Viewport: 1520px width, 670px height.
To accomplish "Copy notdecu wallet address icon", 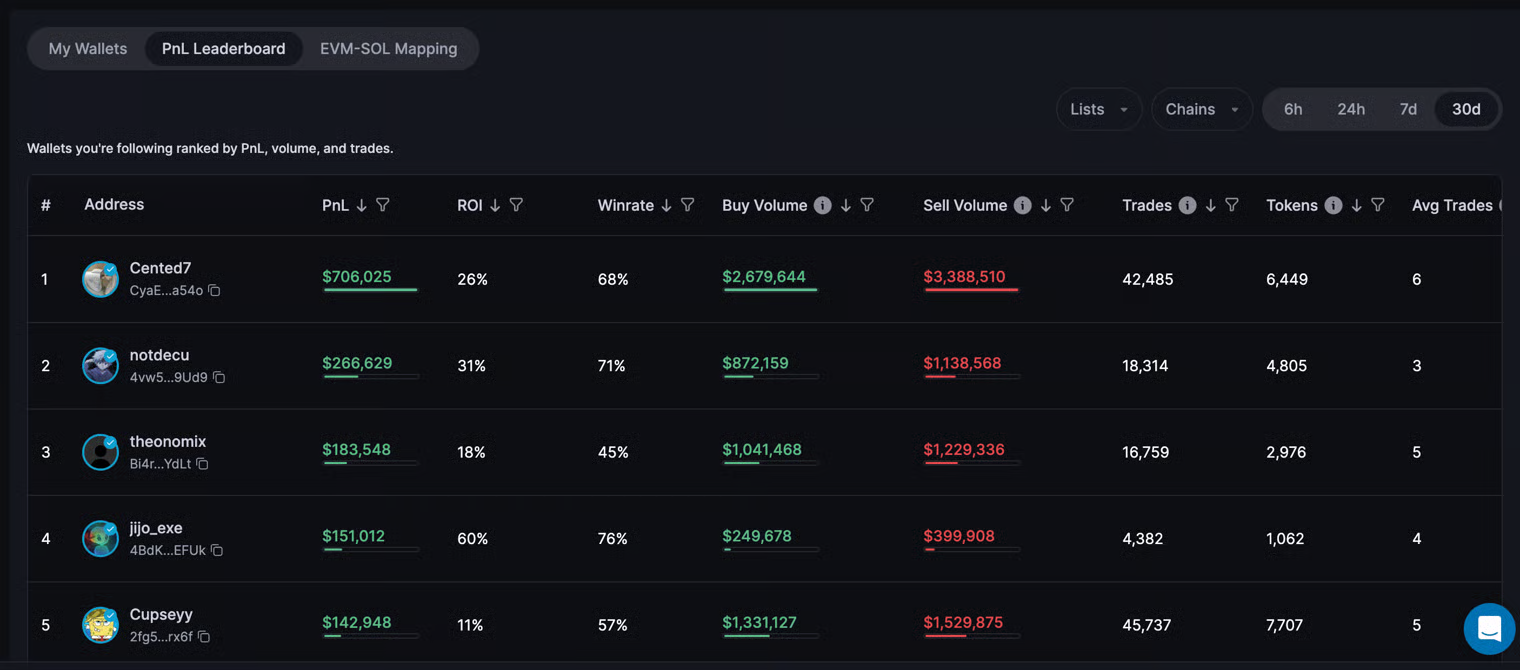I will click(219, 378).
